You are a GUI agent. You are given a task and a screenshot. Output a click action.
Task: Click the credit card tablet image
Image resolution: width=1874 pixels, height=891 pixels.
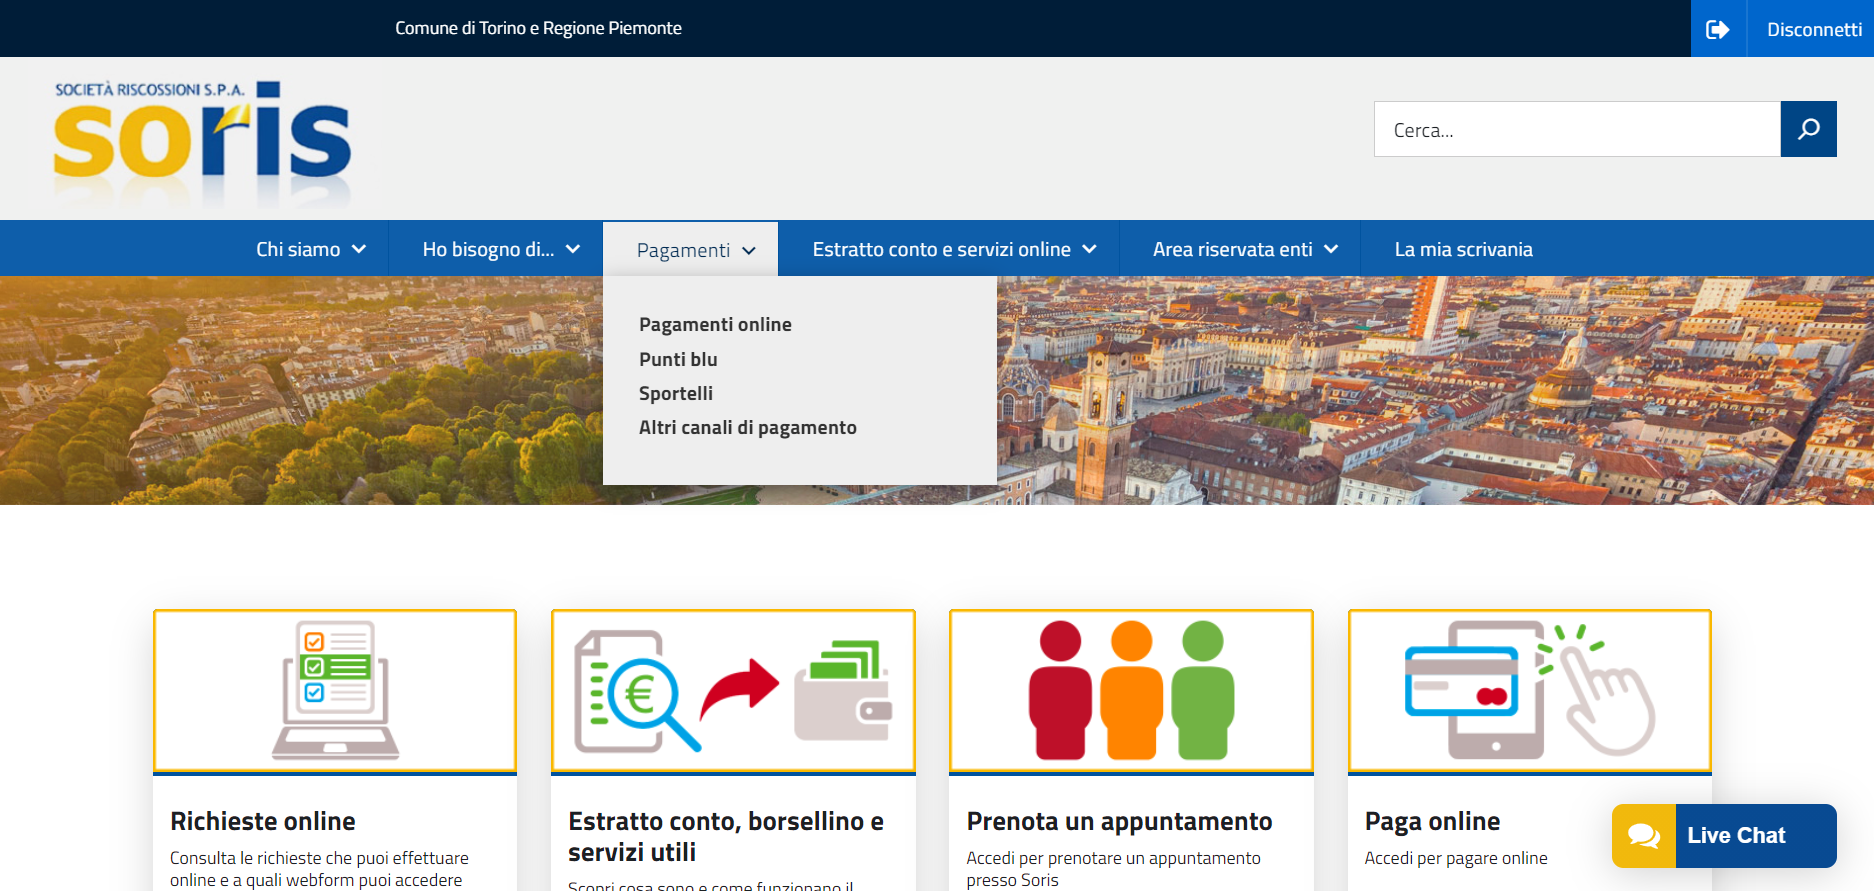[x=1529, y=691]
